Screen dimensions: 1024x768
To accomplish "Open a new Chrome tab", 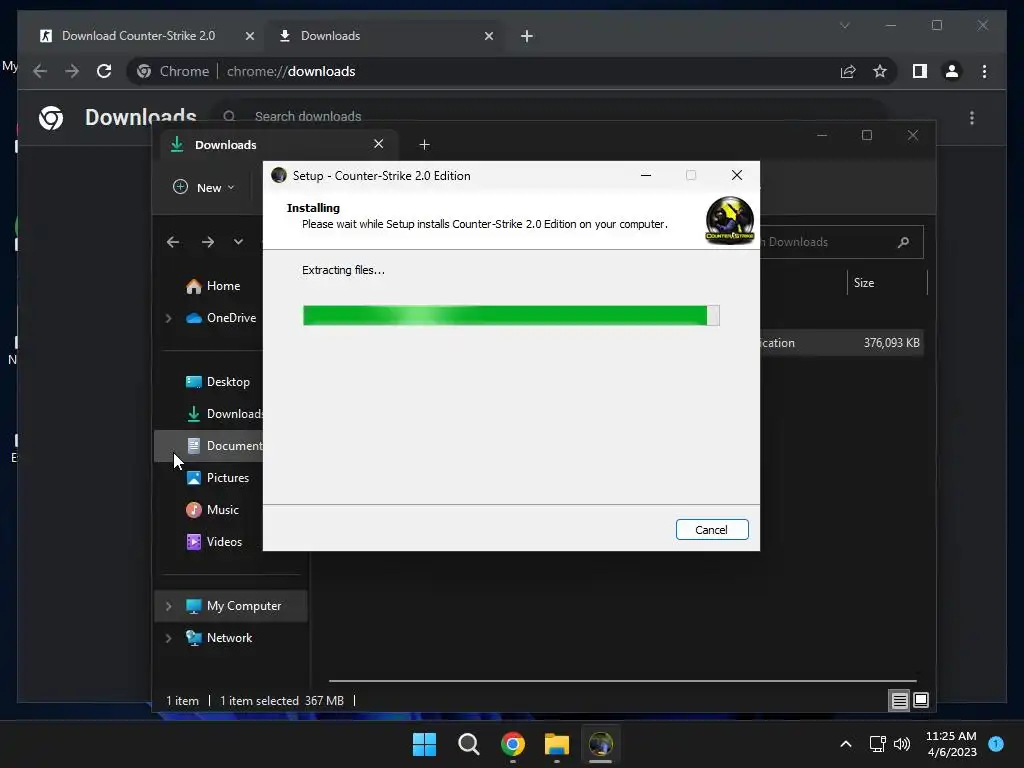I will coord(527,36).
